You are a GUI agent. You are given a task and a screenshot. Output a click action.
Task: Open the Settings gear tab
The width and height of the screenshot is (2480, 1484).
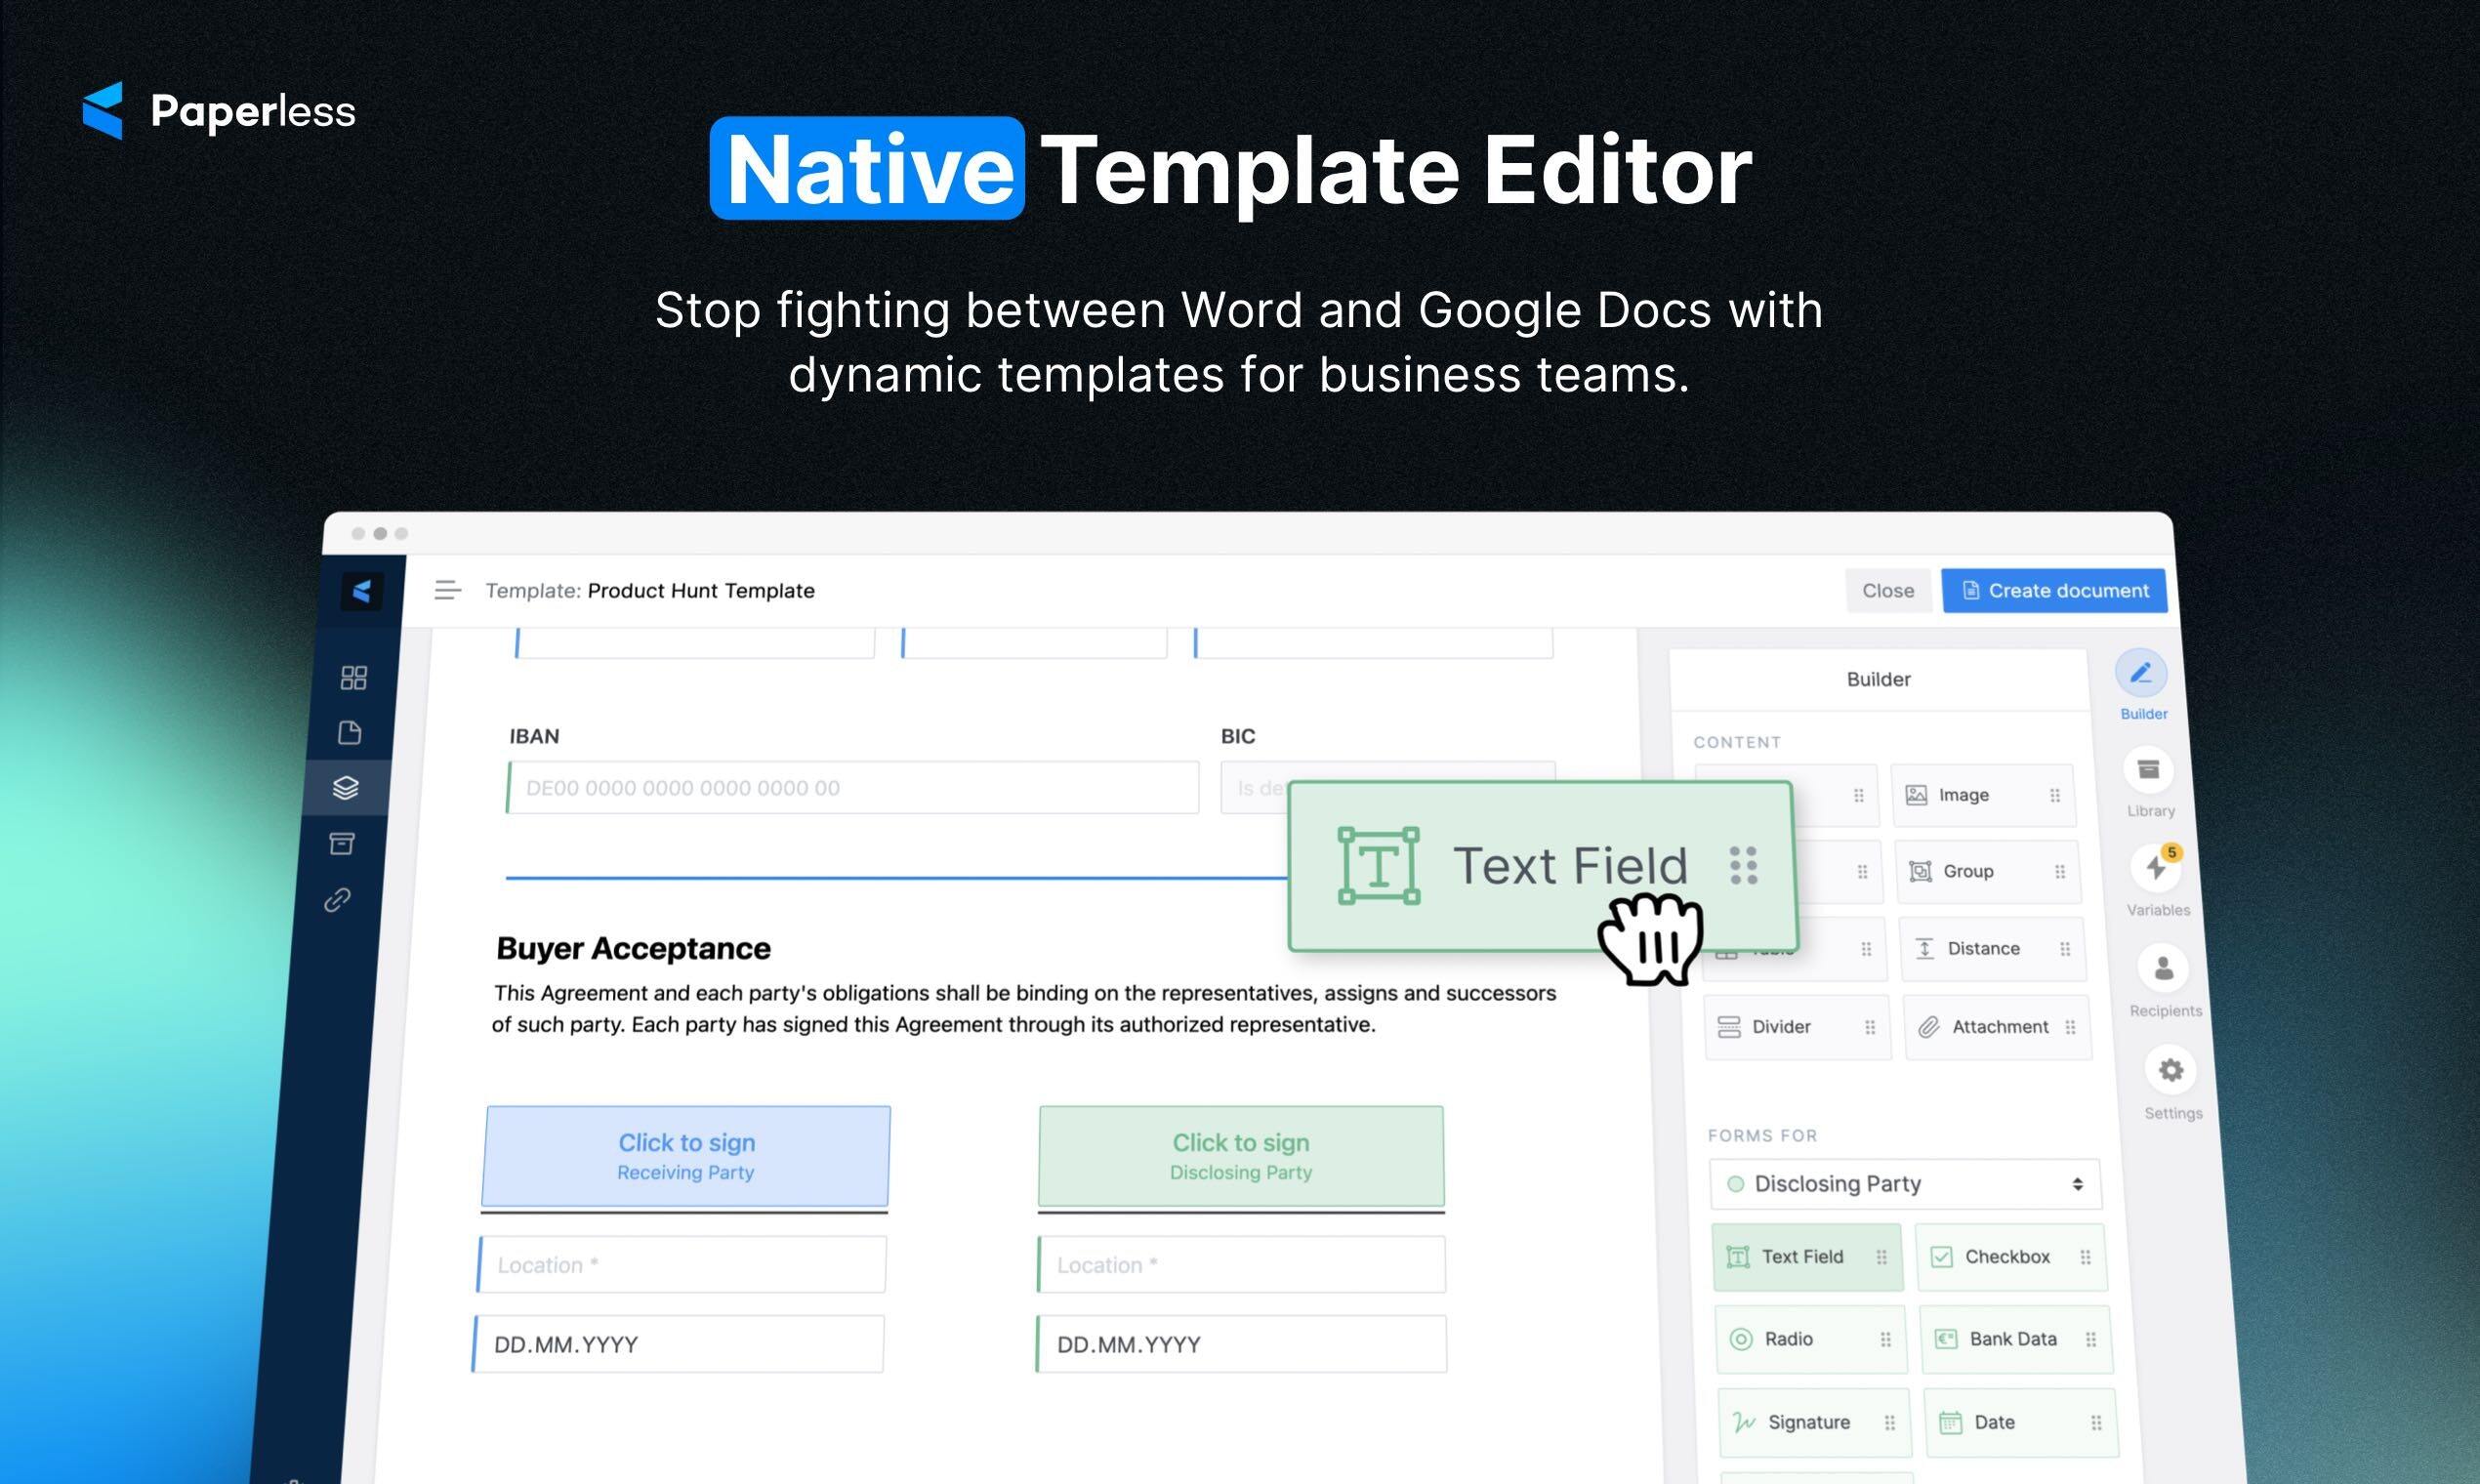pyautogui.click(x=2172, y=1084)
